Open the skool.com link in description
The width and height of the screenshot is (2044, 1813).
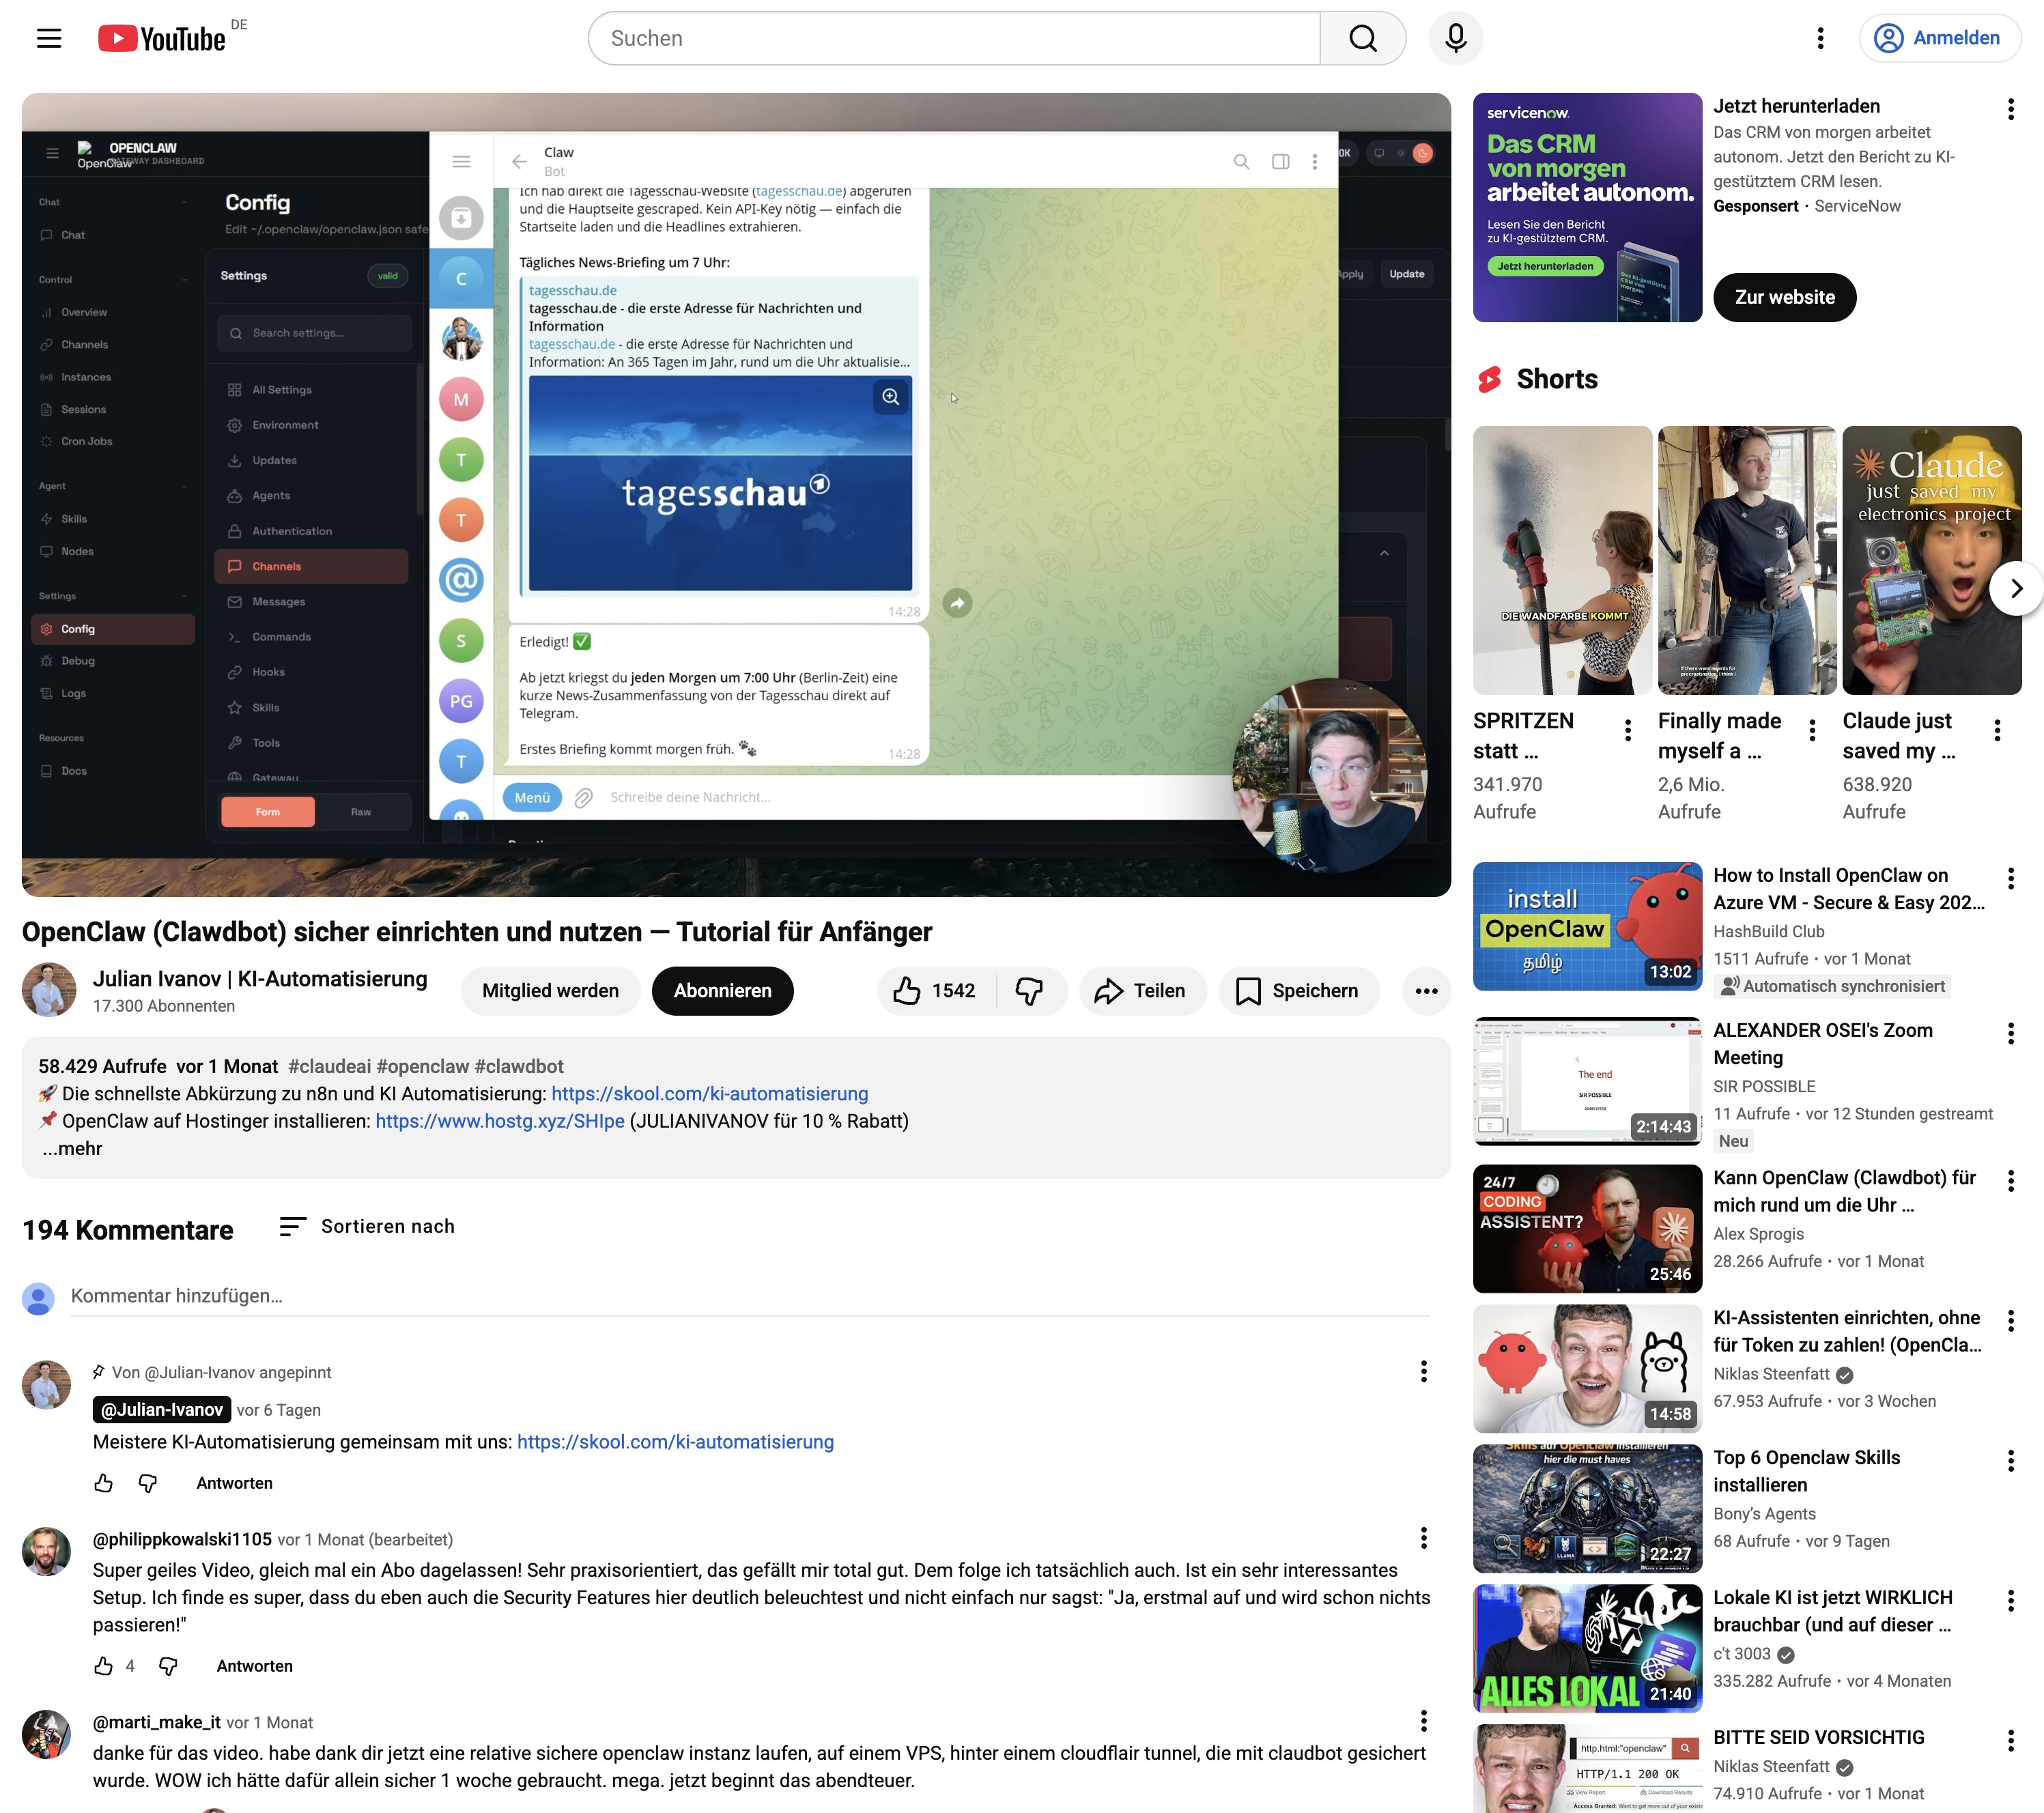point(709,1093)
